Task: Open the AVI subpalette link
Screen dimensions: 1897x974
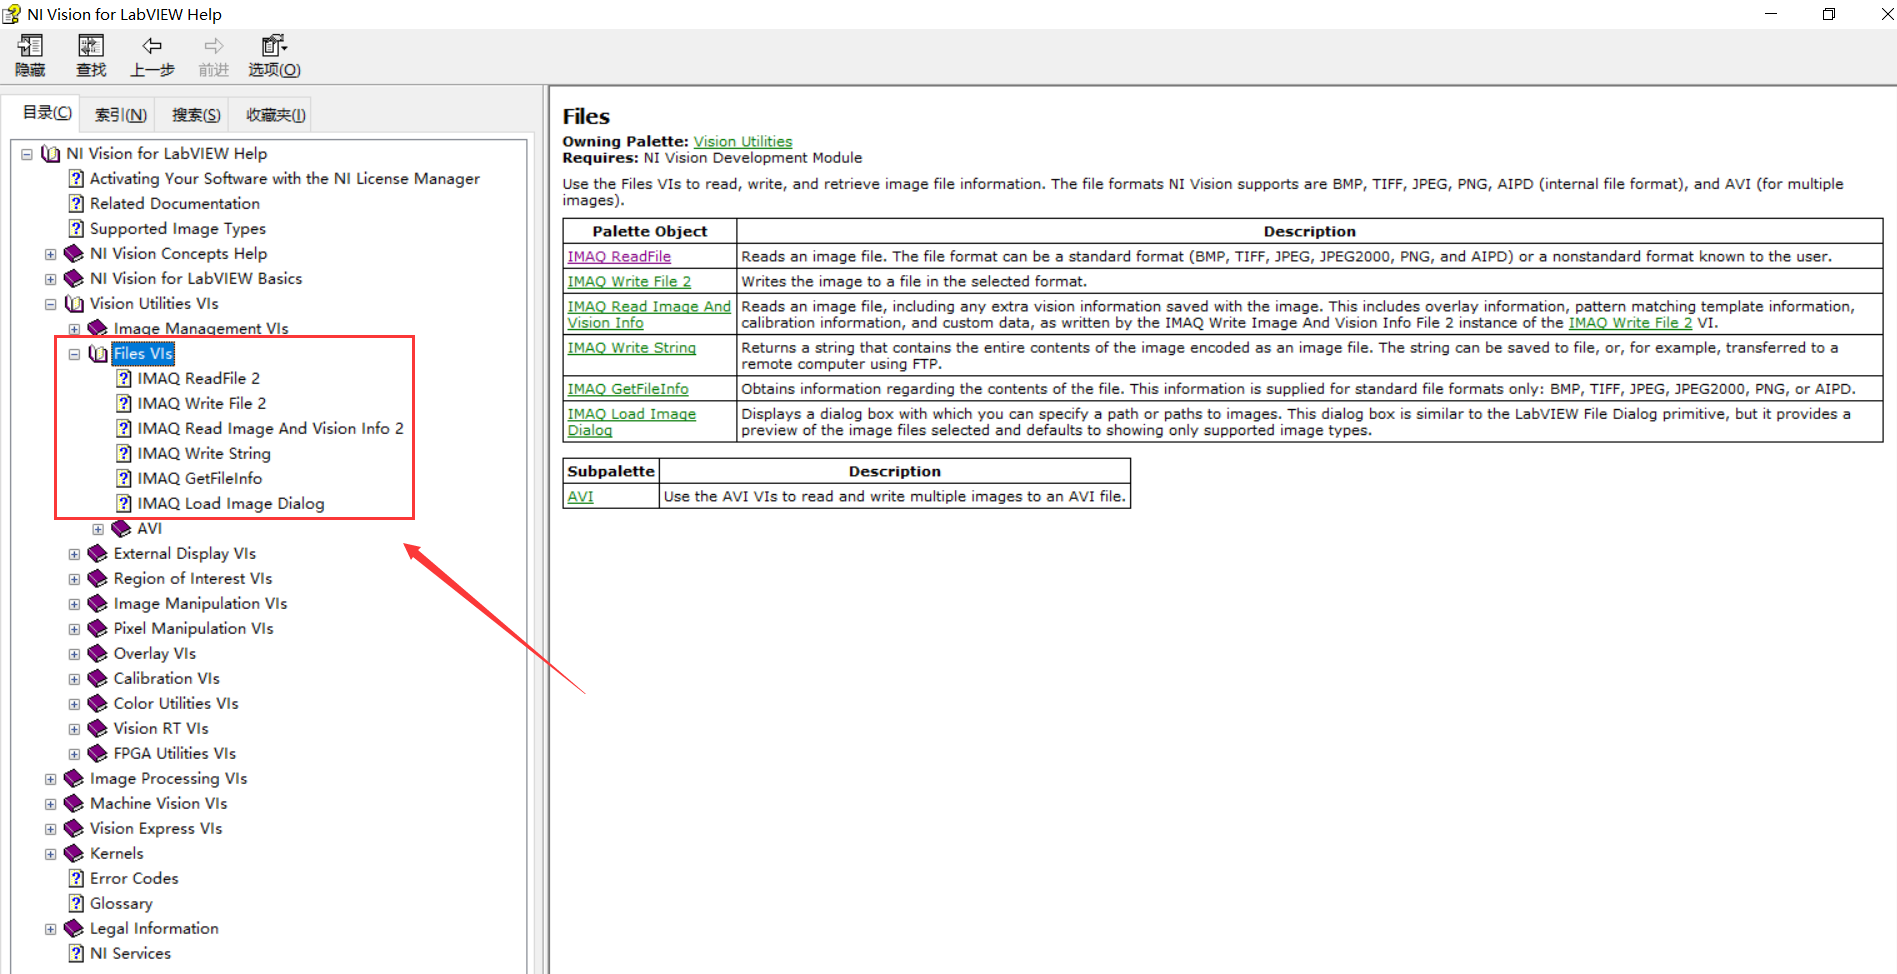Action: coord(580,497)
